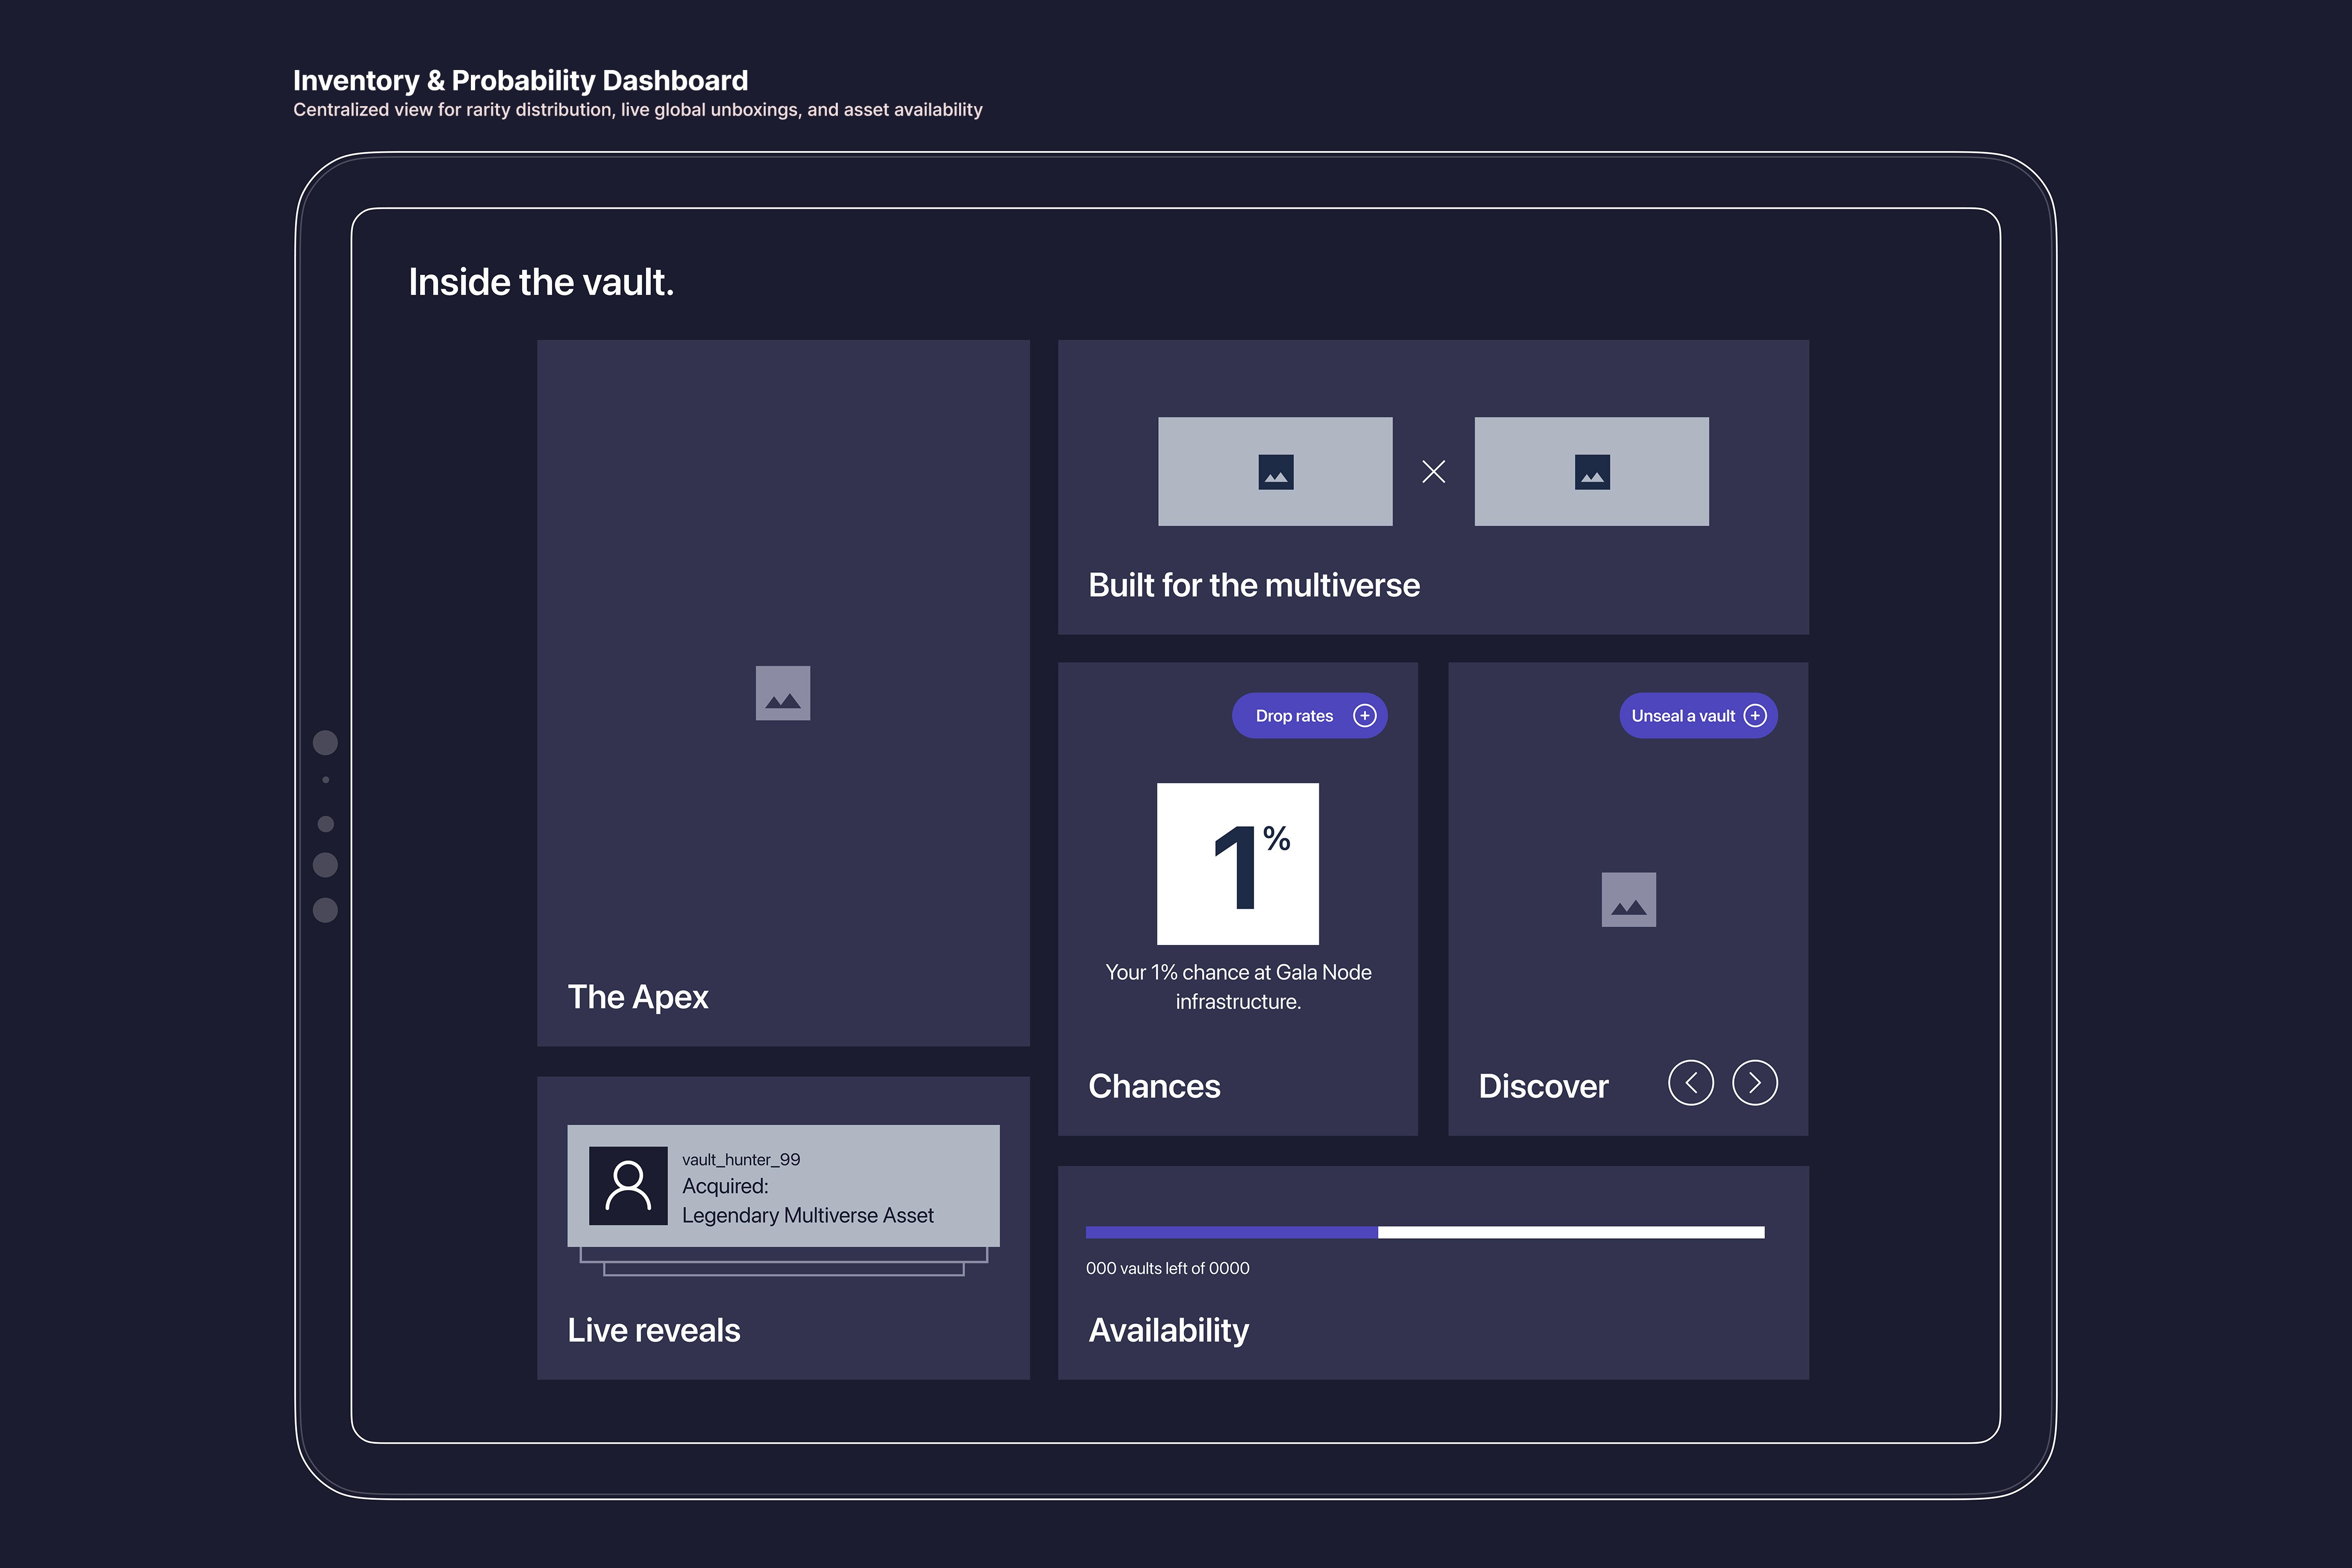Click the 1% white tile in Chances

[x=1237, y=863]
